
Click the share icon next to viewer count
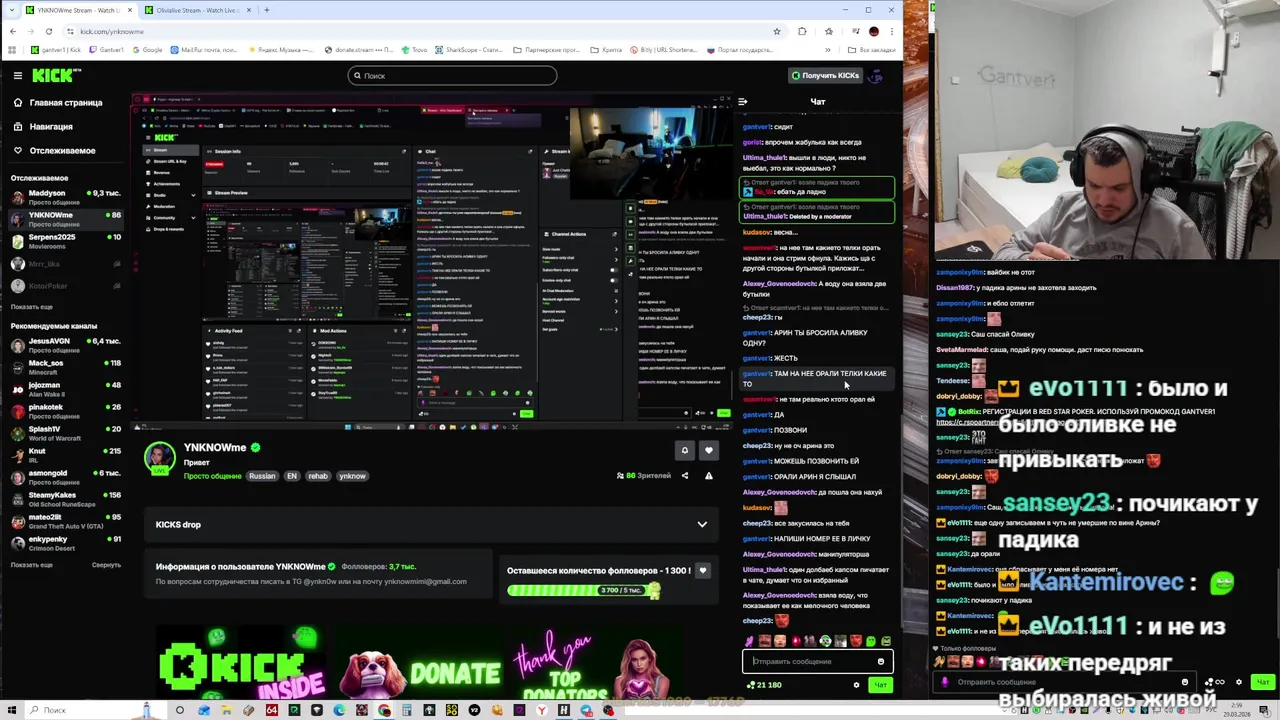pyautogui.click(x=685, y=476)
